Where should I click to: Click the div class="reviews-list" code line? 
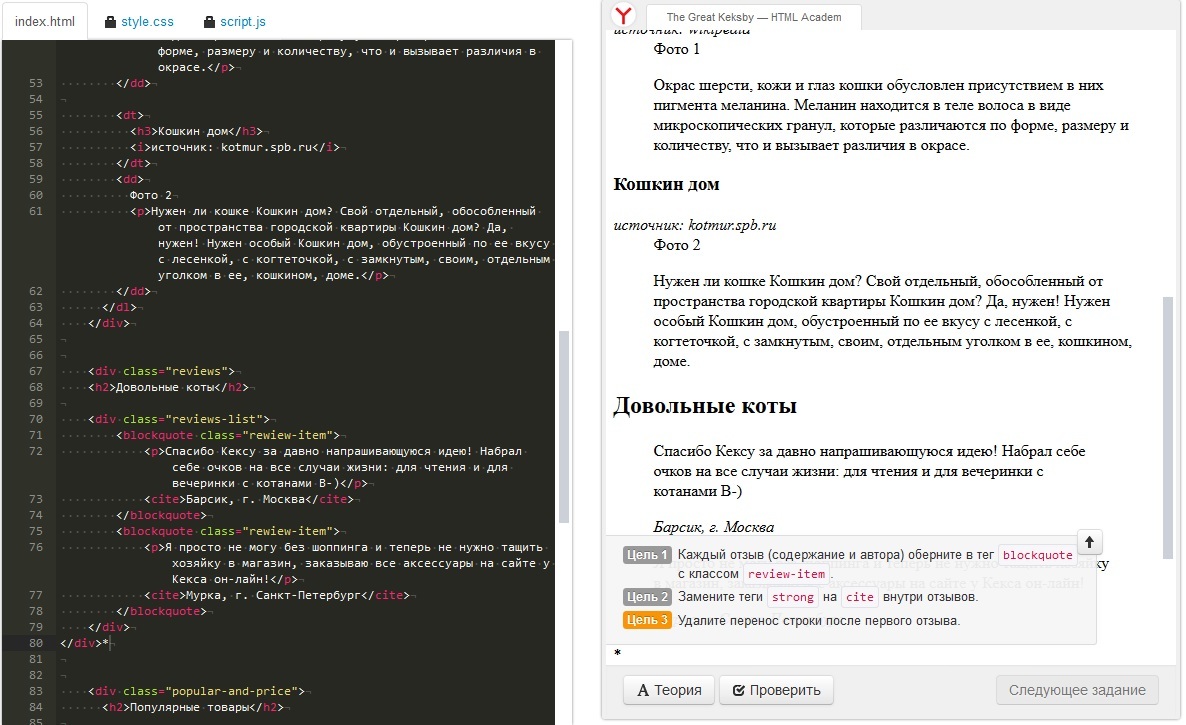[x=179, y=419]
